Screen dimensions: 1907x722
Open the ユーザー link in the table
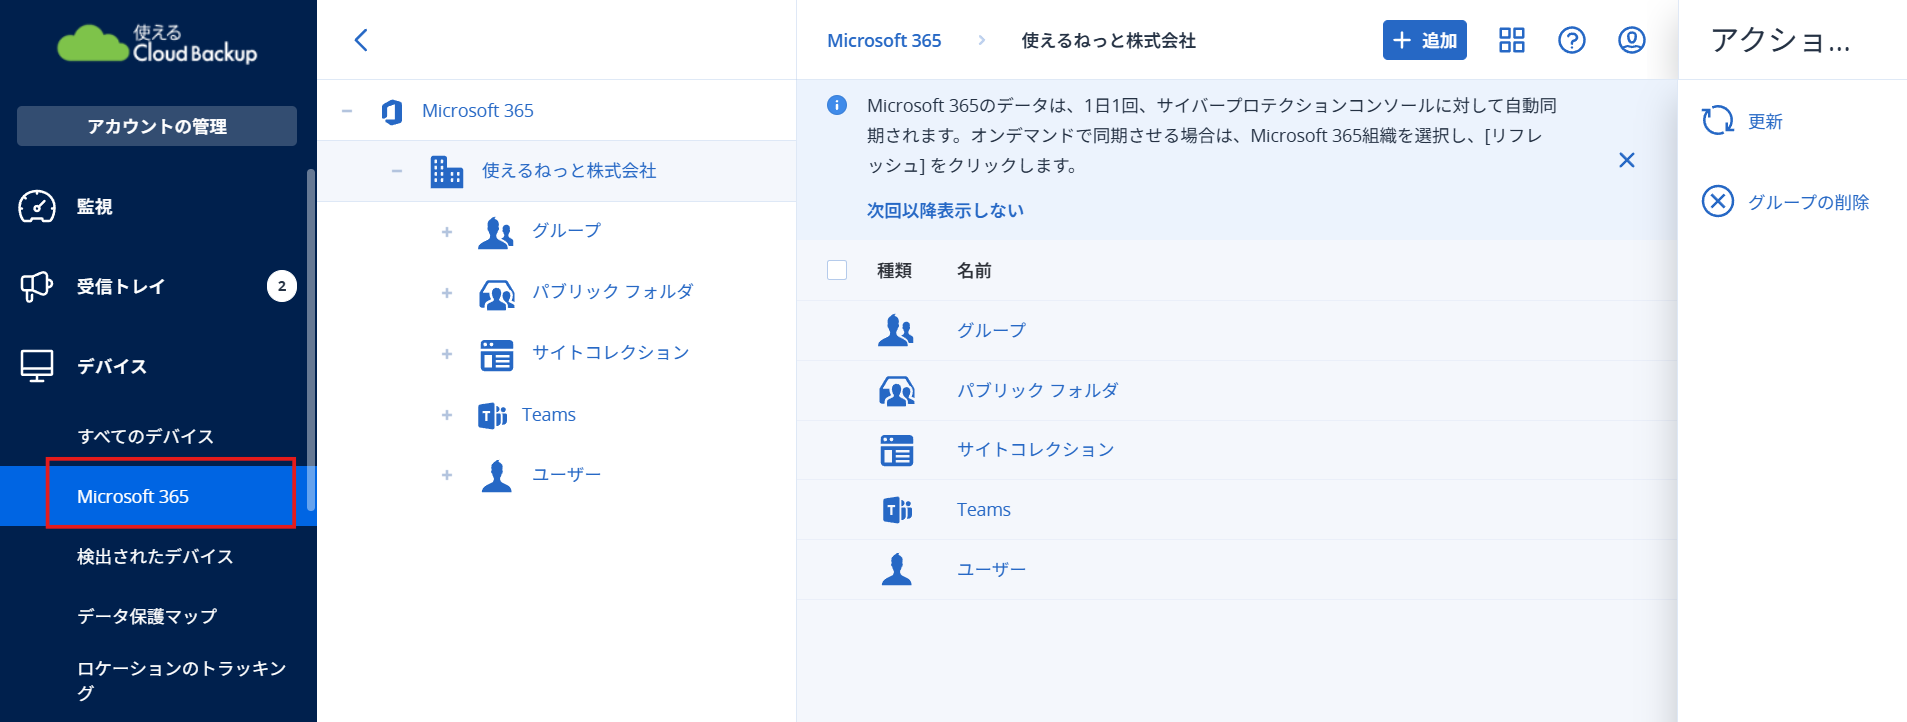991,569
